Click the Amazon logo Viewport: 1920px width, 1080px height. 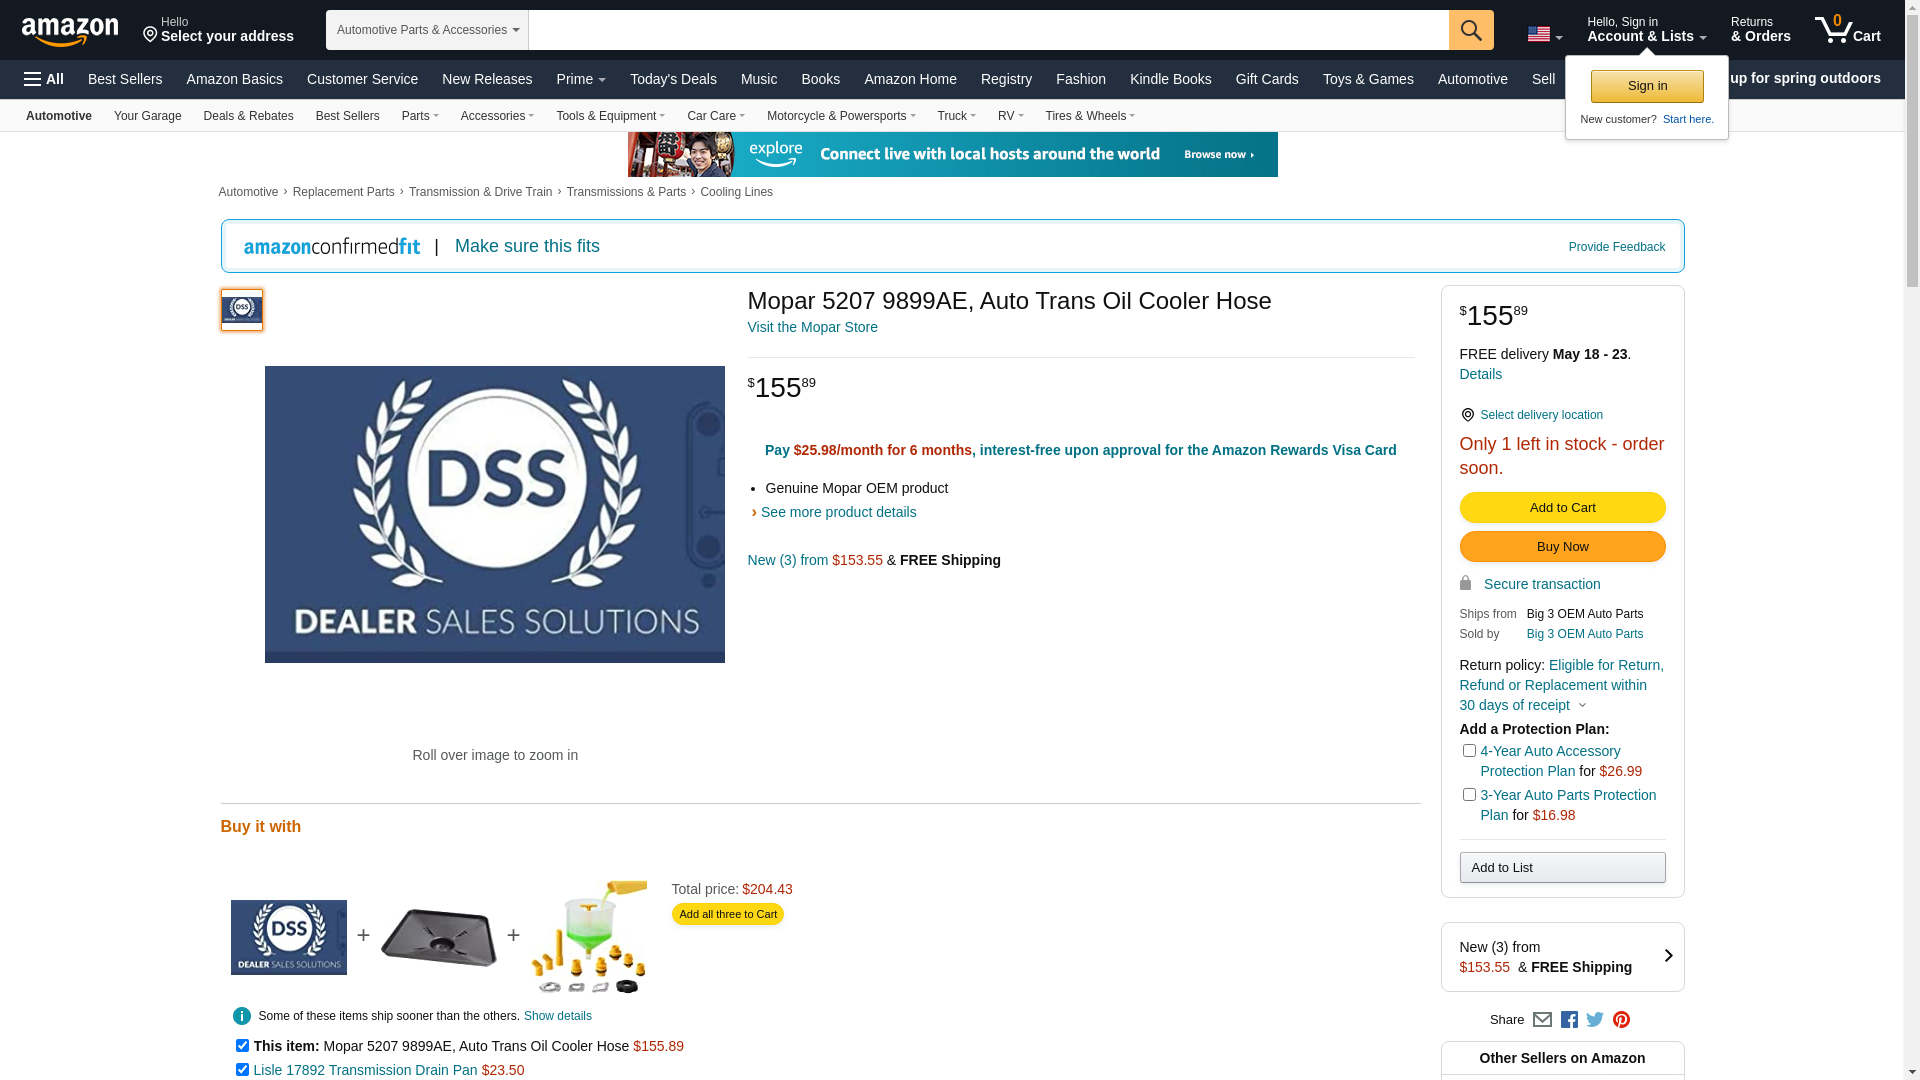click(70, 31)
